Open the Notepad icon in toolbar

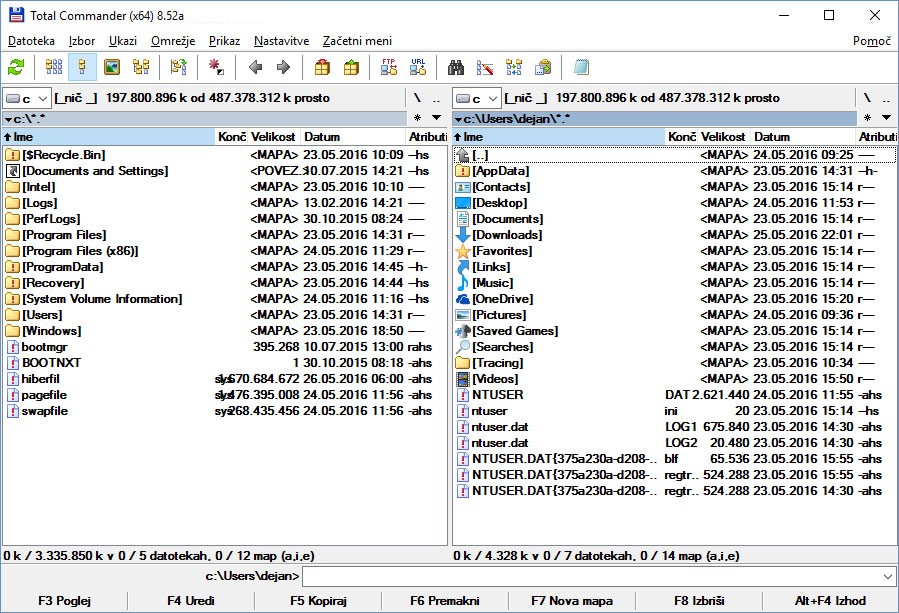(581, 68)
